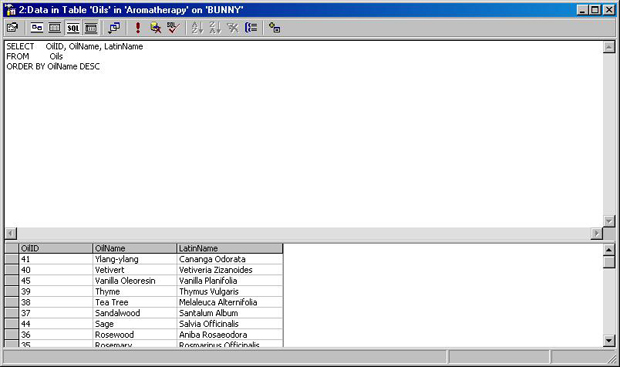Click the OilName column header
Screen dimensions: 620x367
click(x=134, y=248)
